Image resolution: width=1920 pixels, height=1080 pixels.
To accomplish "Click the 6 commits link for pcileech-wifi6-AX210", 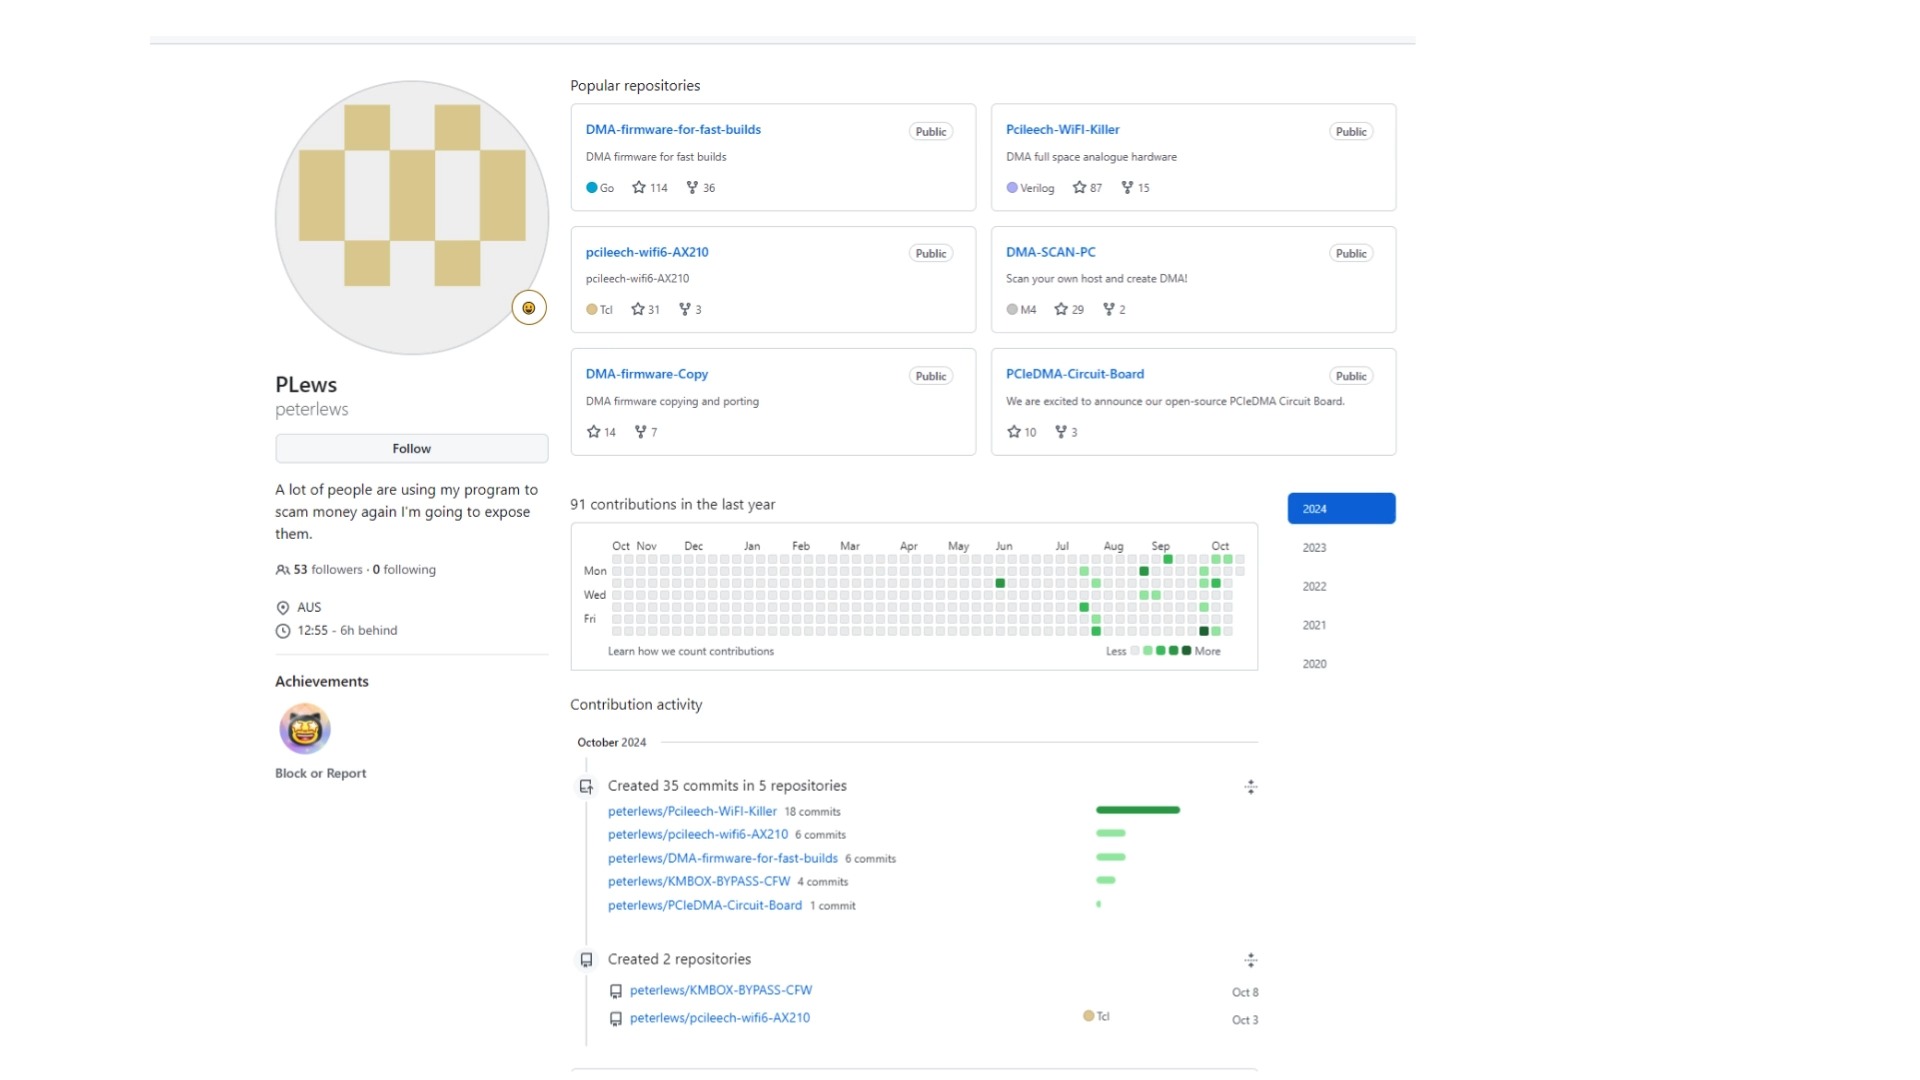I will click(820, 835).
